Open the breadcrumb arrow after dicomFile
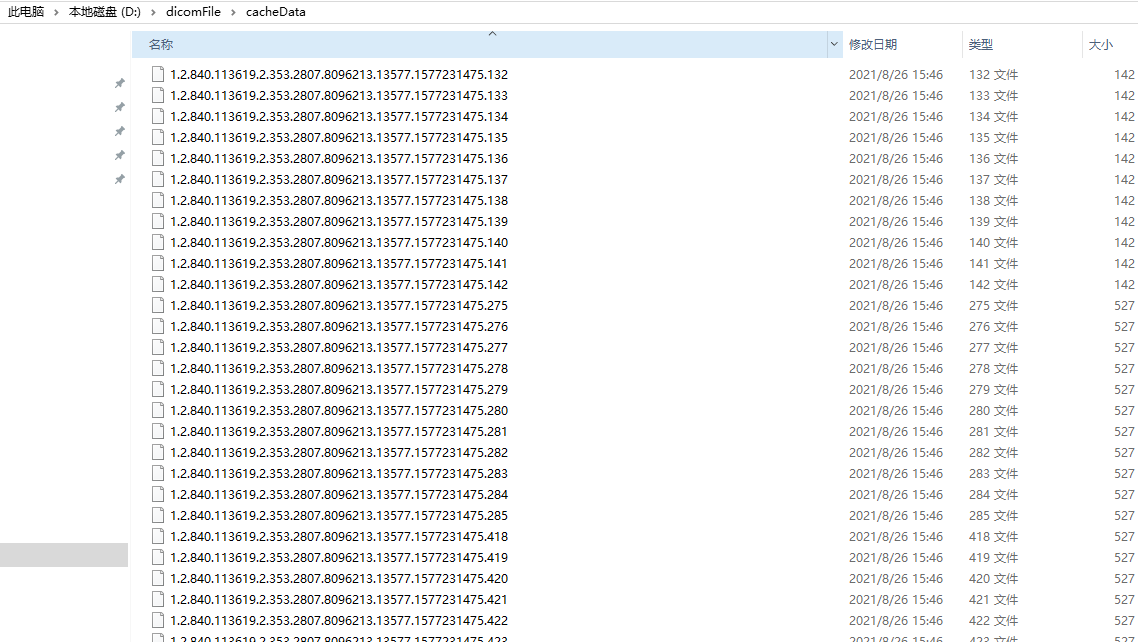1138x642 pixels. tap(232, 12)
